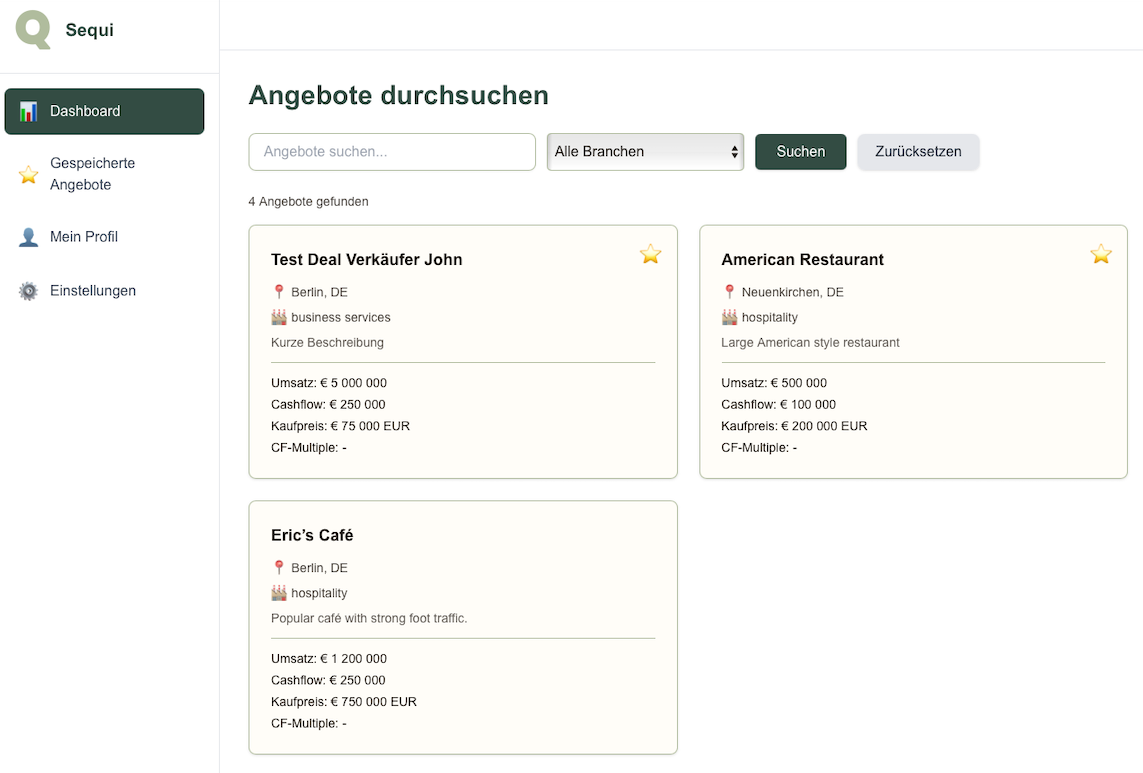Open the Eric's Café listing title
This screenshot has height=773, width=1143.
point(312,535)
